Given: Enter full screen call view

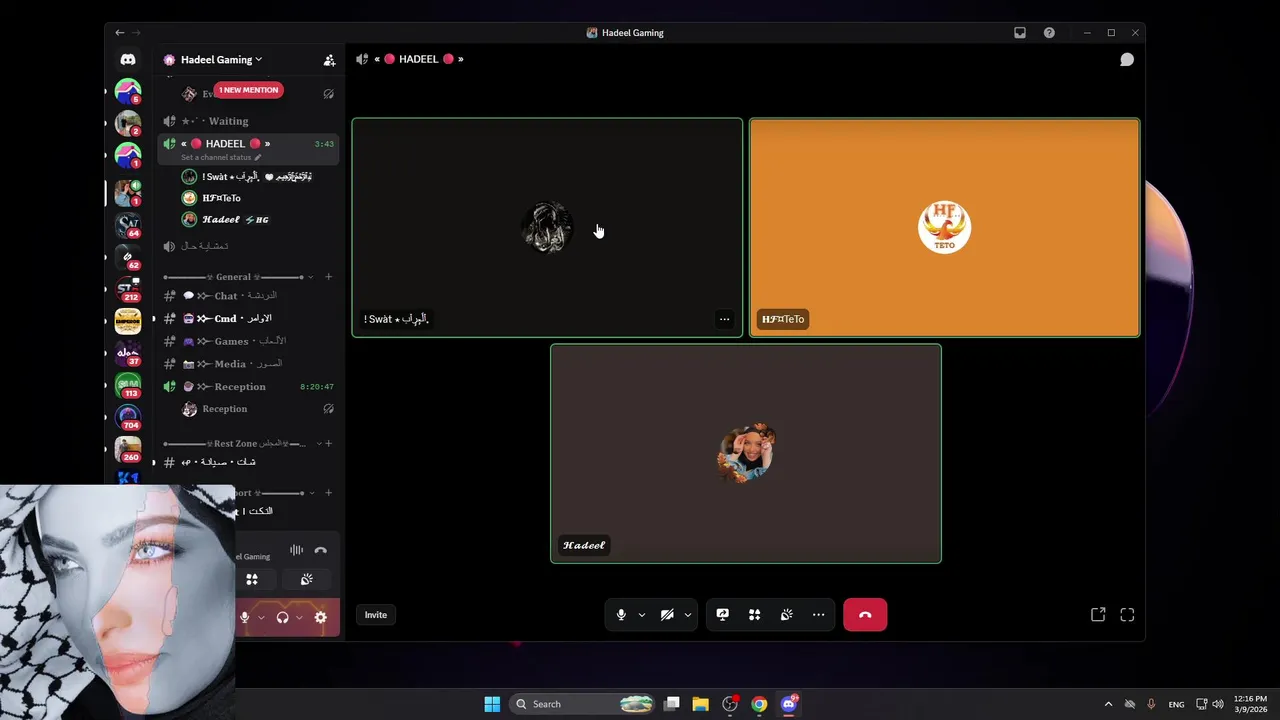Looking at the screenshot, I should pos(1127,615).
